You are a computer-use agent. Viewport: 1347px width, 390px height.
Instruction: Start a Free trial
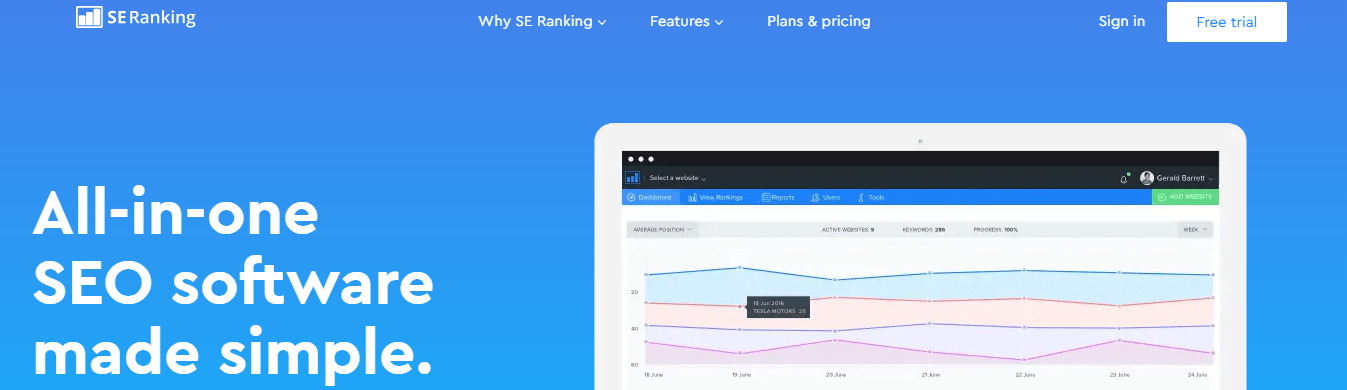(x=1227, y=22)
